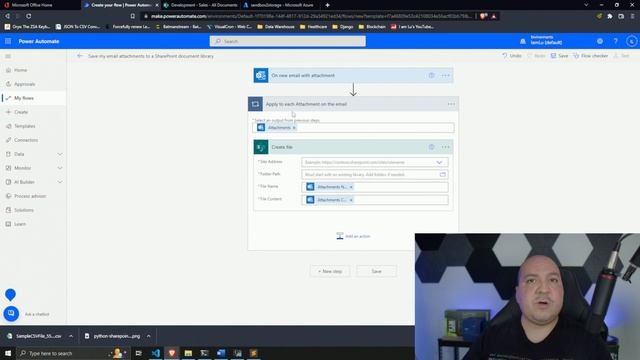Viewport: 640px width, 360px height.
Task: Open File Explorer from taskbar
Action: pyautogui.click(x=188, y=353)
